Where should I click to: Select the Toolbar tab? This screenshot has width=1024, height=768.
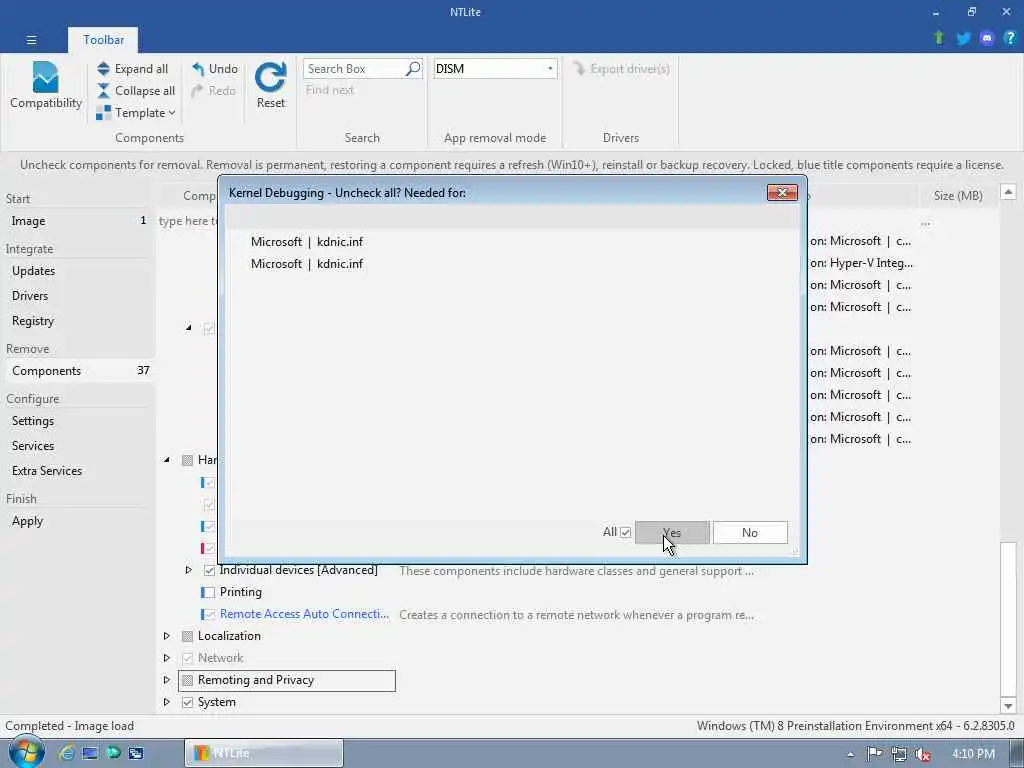point(103,40)
